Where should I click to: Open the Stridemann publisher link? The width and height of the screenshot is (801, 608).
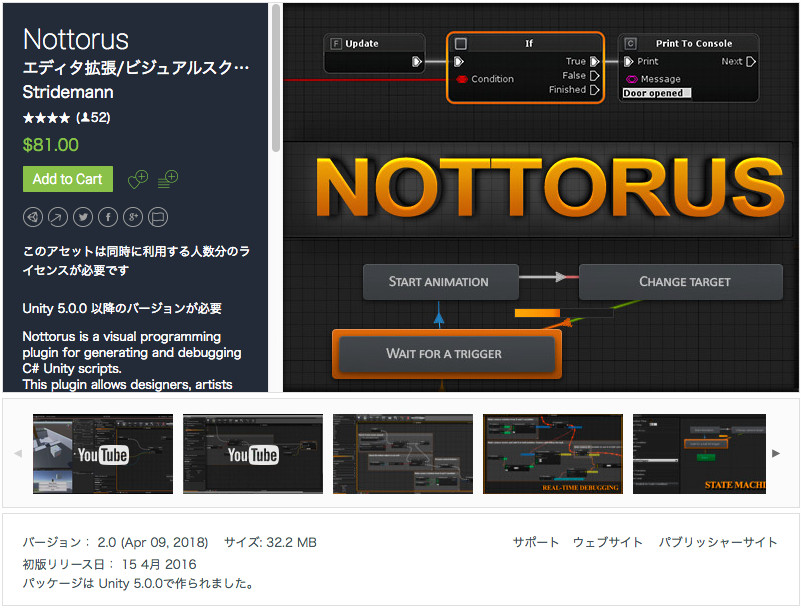pos(68,92)
